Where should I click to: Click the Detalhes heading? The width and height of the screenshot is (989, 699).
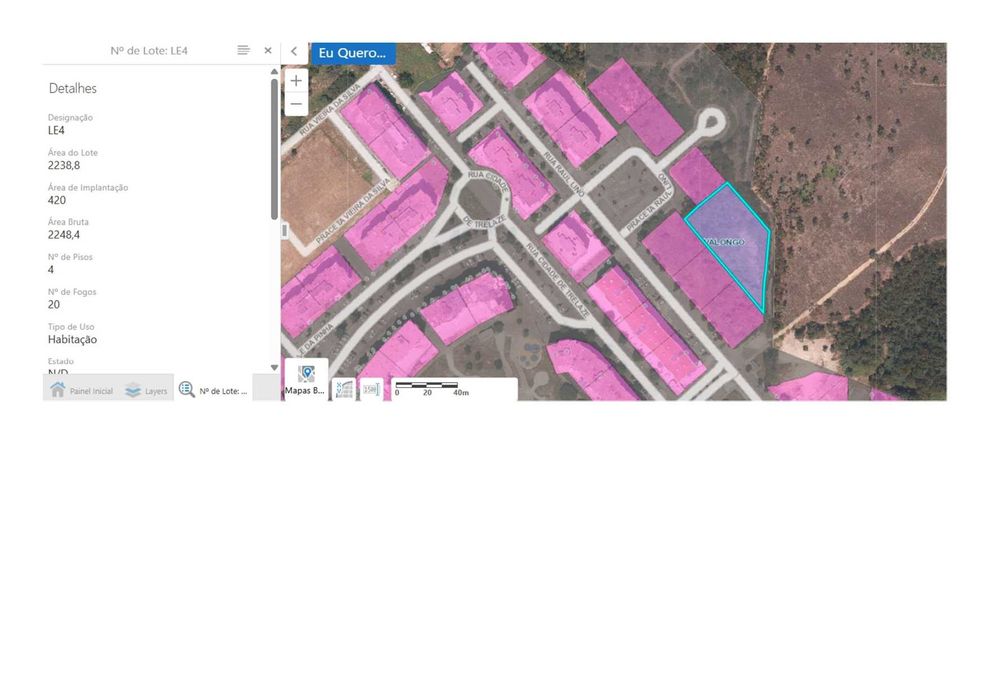pos(73,88)
